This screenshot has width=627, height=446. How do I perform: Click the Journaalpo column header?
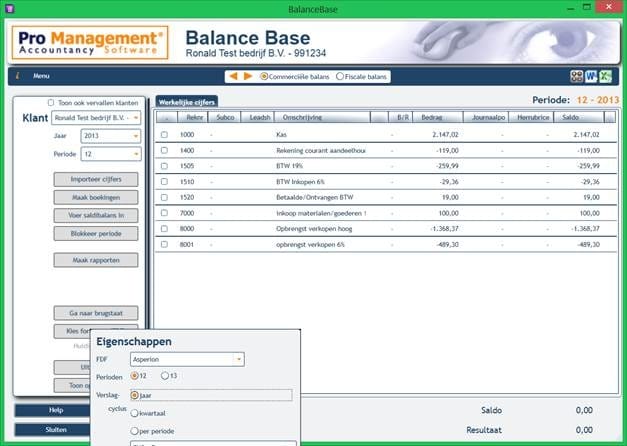(486, 117)
